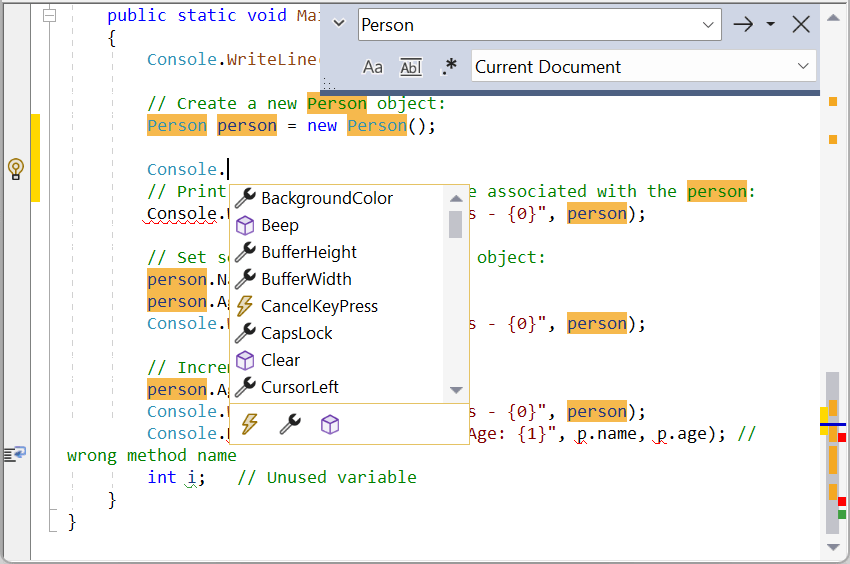The height and width of the screenshot is (564, 850).
Task: Toggle Use regular expressions option
Action: [449, 67]
